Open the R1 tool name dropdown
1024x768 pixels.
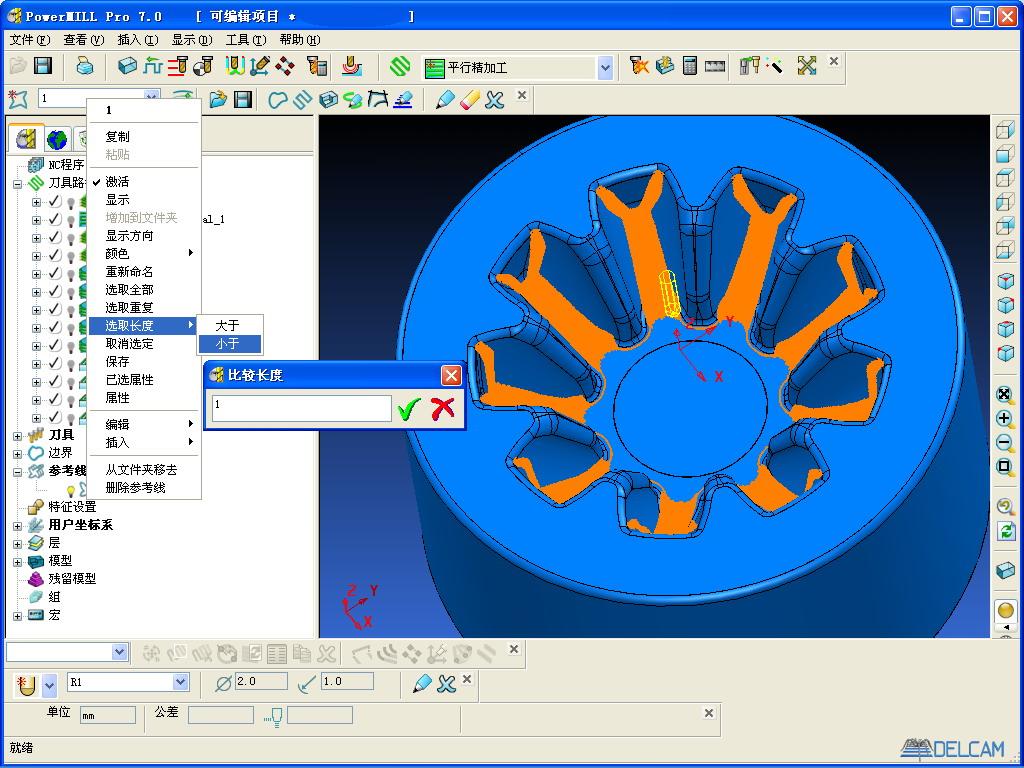coord(180,682)
